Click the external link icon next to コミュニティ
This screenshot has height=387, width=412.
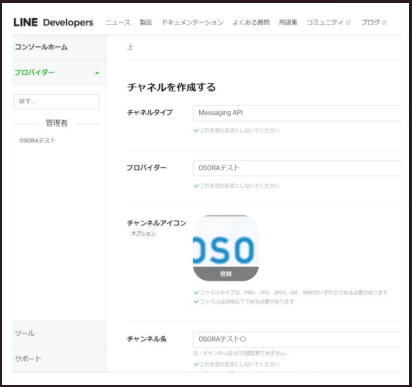pyautogui.click(x=348, y=22)
